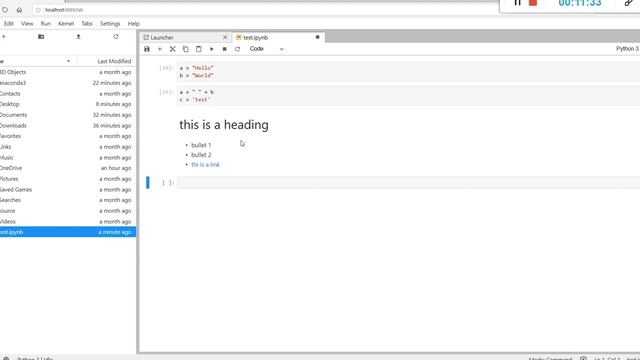This screenshot has height=360, width=640.
Task: Interrupt the kernel with stop icon
Action: click(224, 49)
